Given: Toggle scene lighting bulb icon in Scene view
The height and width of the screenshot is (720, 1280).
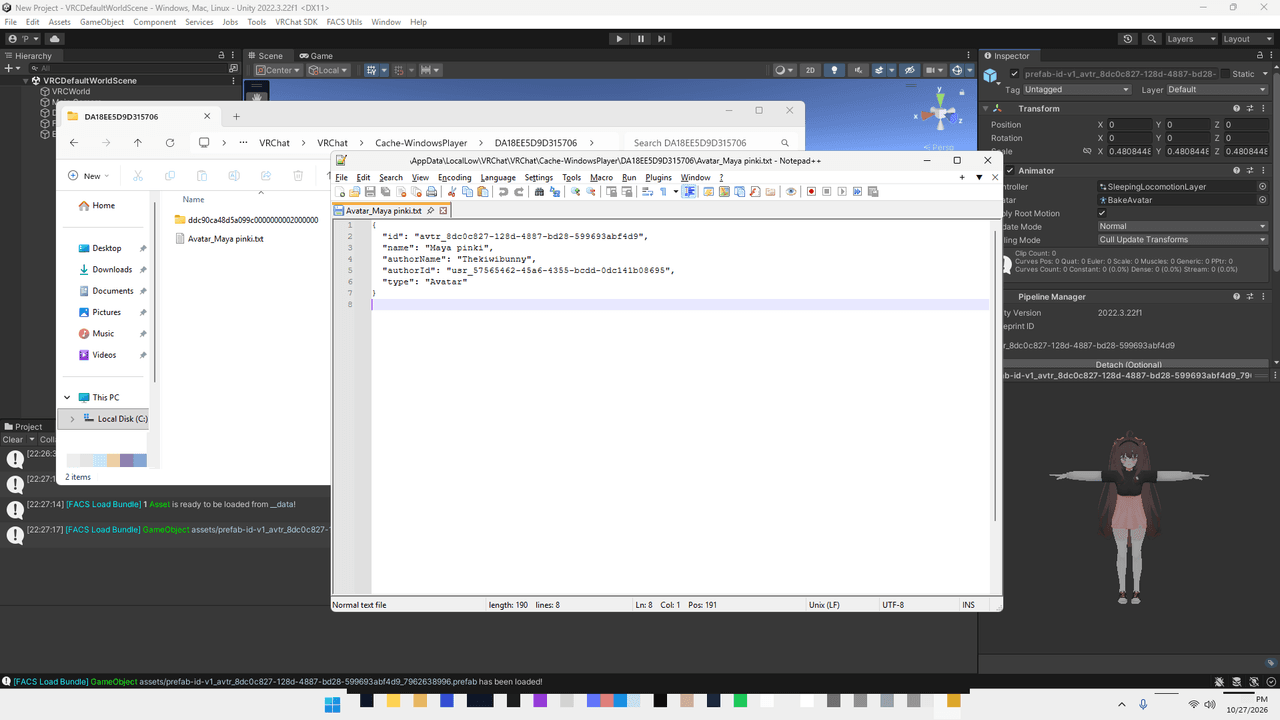Looking at the screenshot, I should tap(834, 70).
